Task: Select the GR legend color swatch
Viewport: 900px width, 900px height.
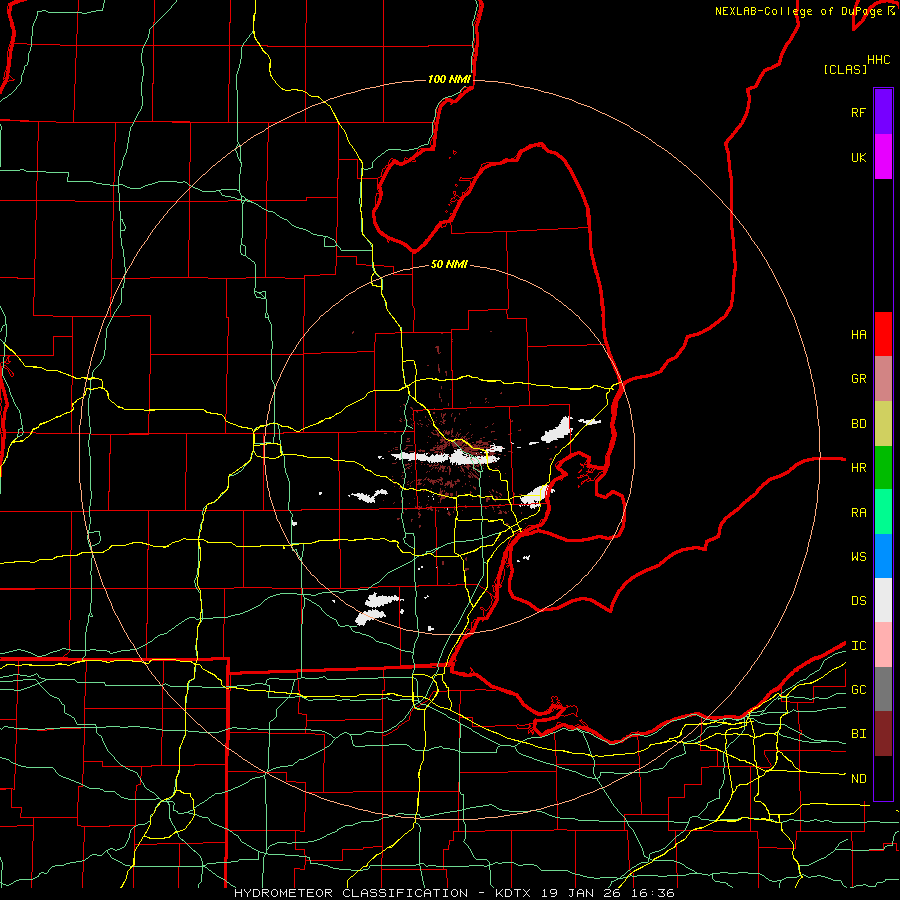Action: [883, 379]
